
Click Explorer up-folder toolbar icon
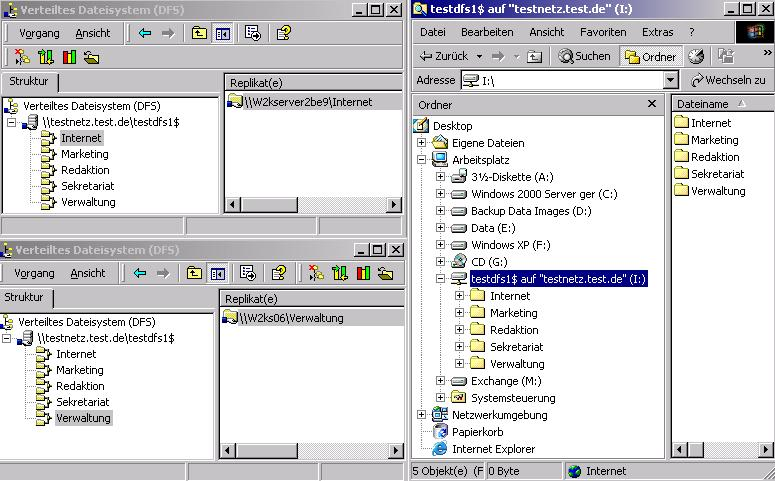coord(534,57)
